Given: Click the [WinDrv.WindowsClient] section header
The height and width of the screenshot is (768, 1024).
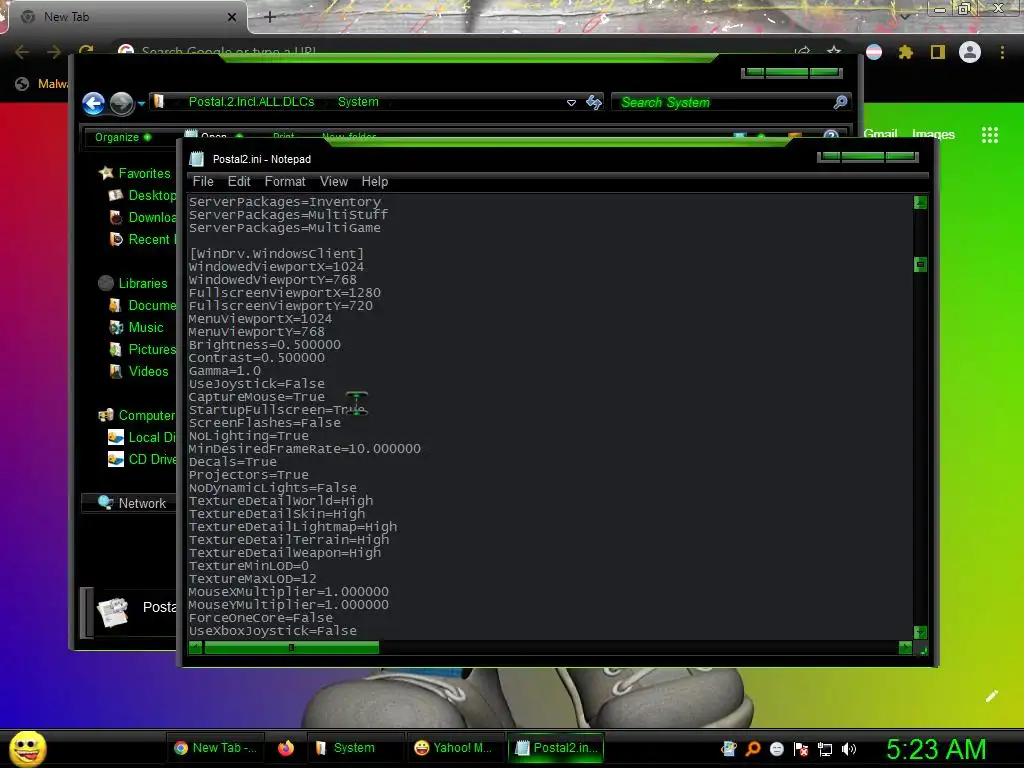Looking at the screenshot, I should (x=276, y=253).
